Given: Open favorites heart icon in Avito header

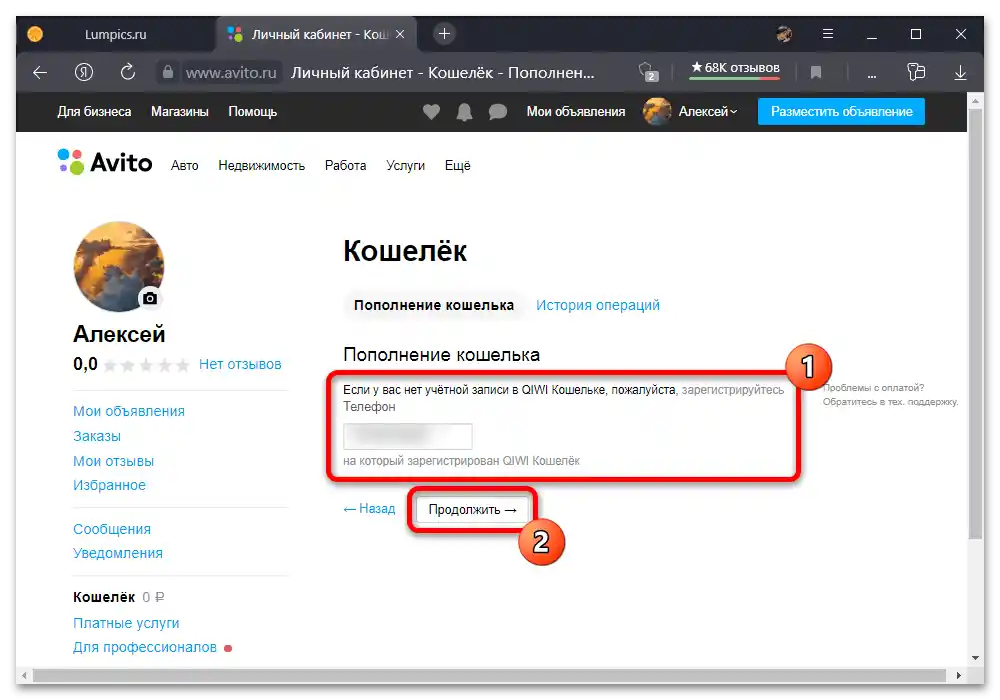Looking at the screenshot, I should pyautogui.click(x=431, y=112).
